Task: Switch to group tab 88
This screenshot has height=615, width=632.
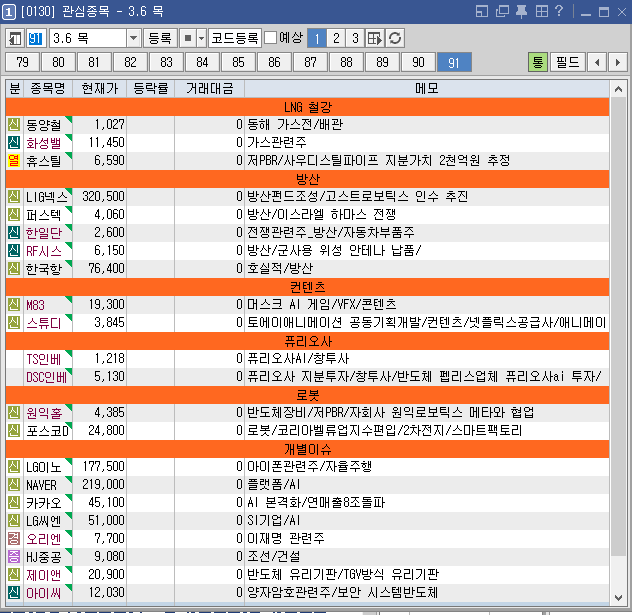Action: (346, 62)
